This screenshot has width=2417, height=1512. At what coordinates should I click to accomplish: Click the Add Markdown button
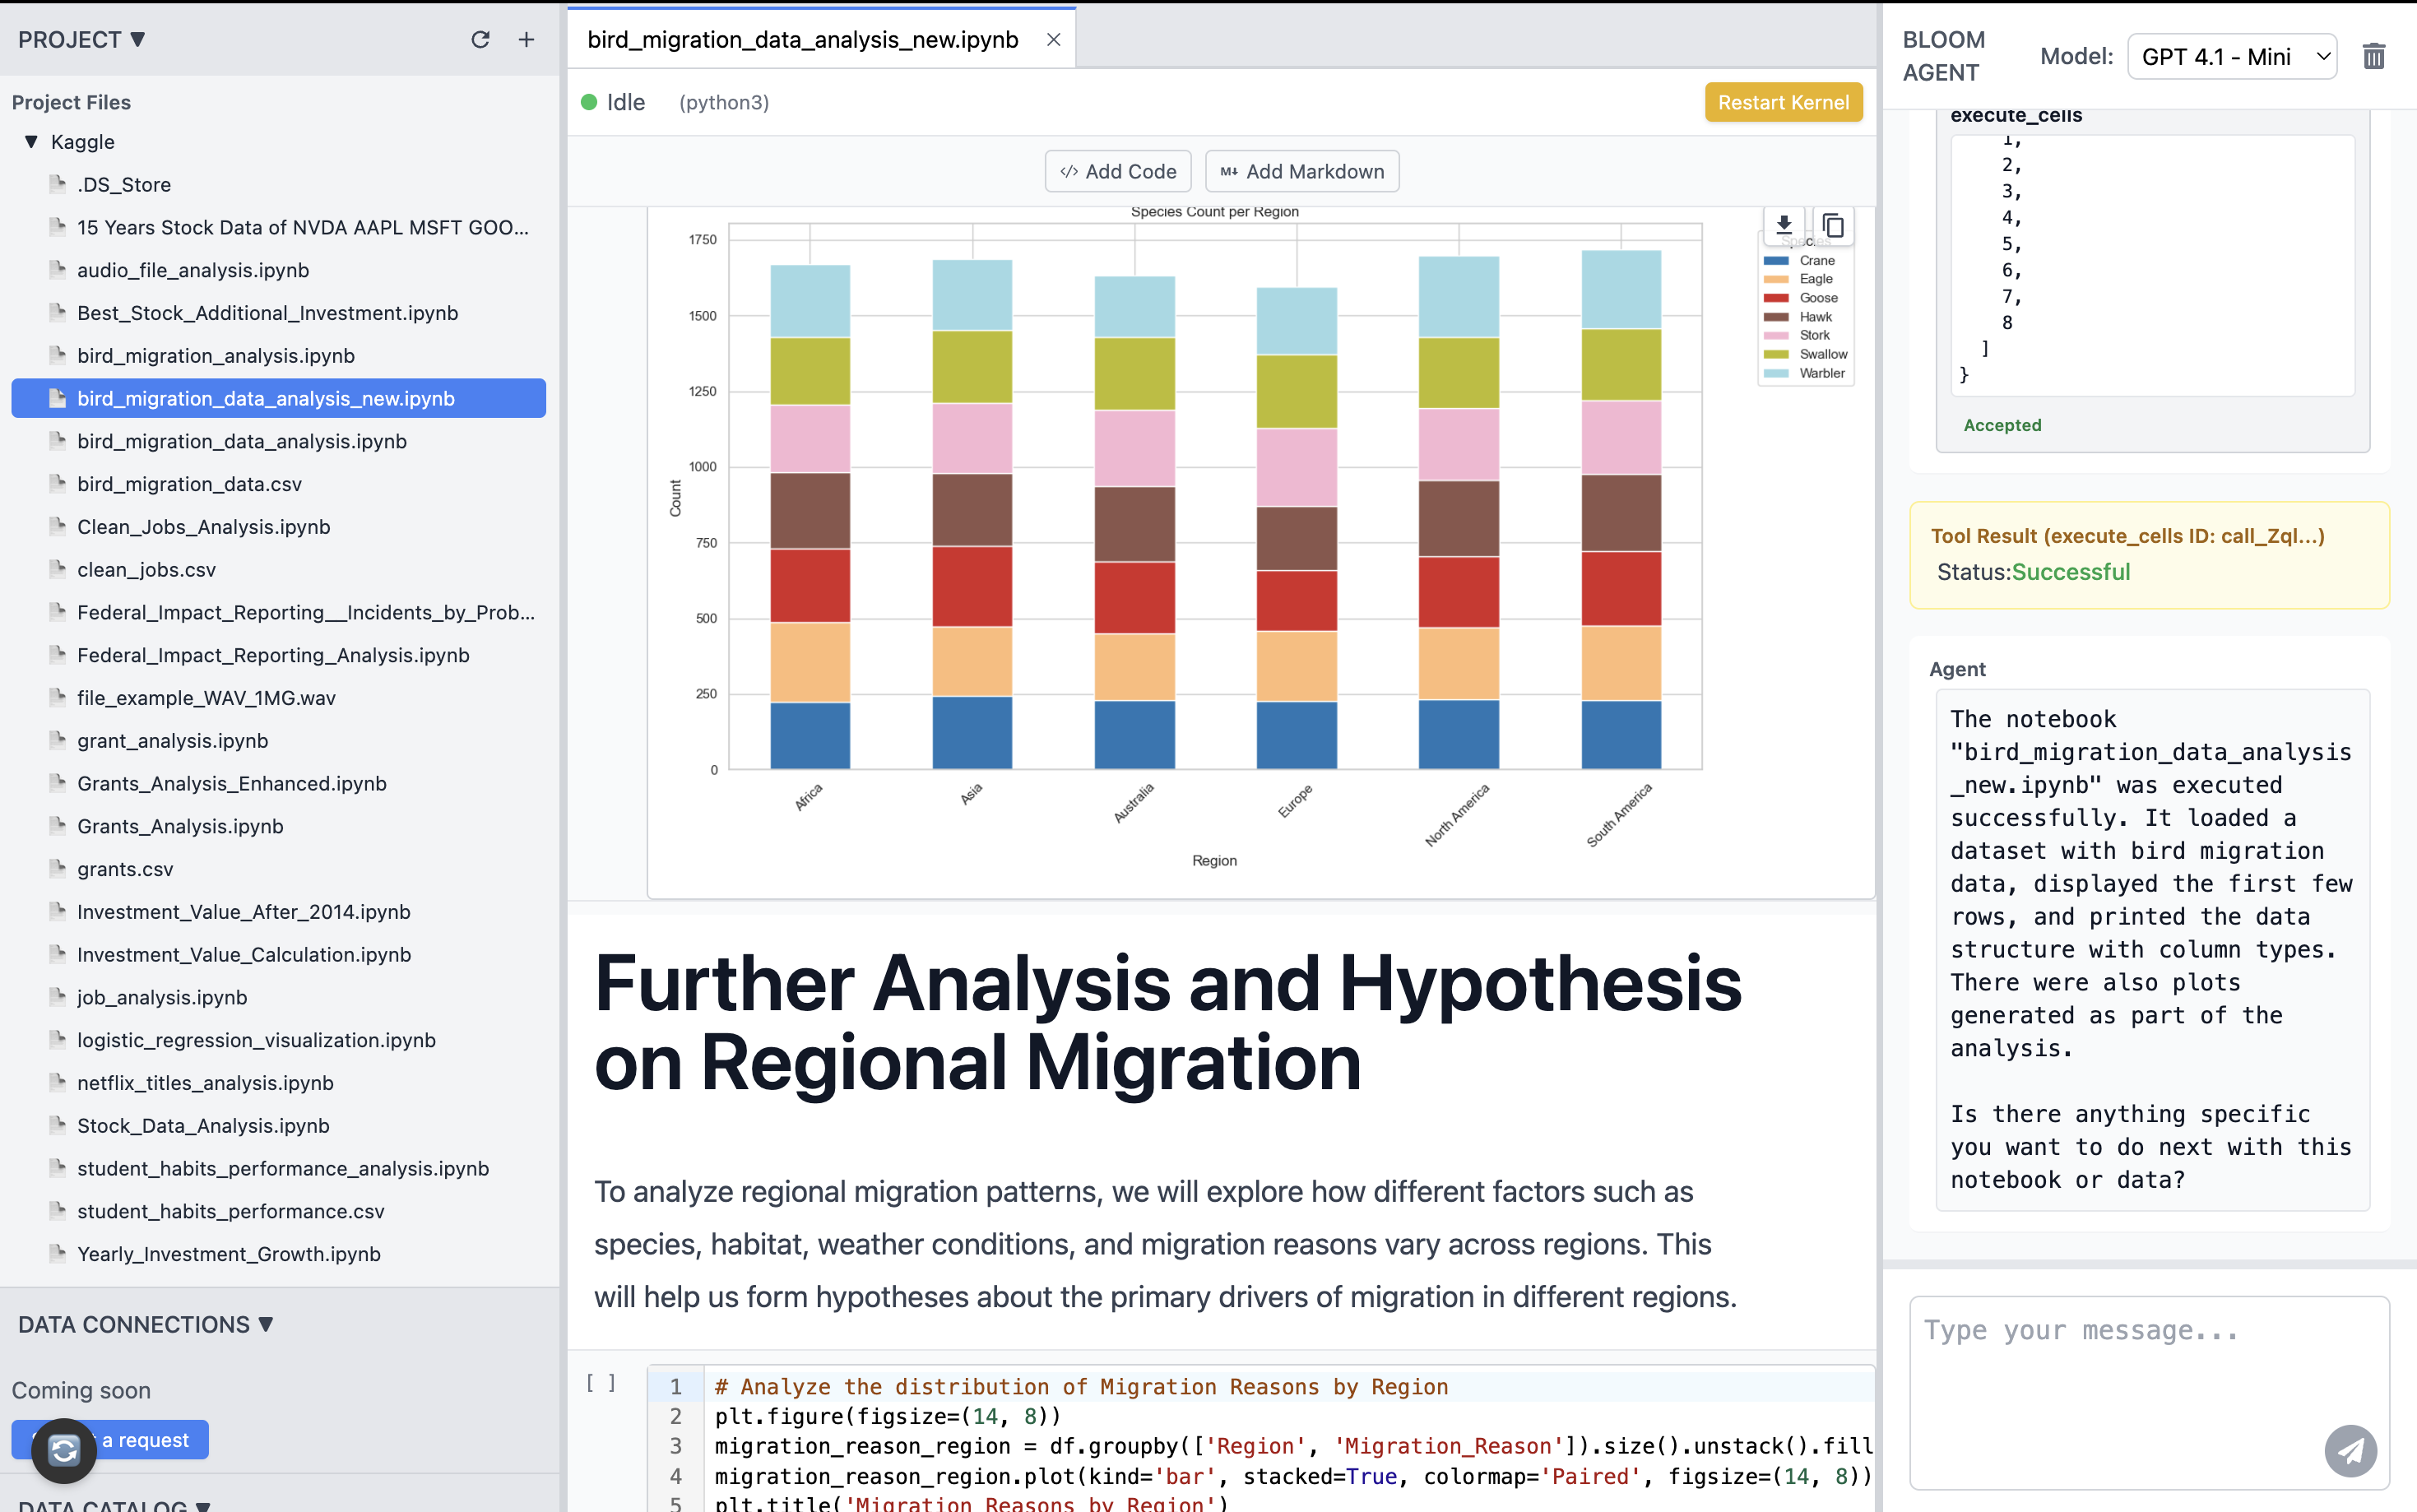point(1301,171)
